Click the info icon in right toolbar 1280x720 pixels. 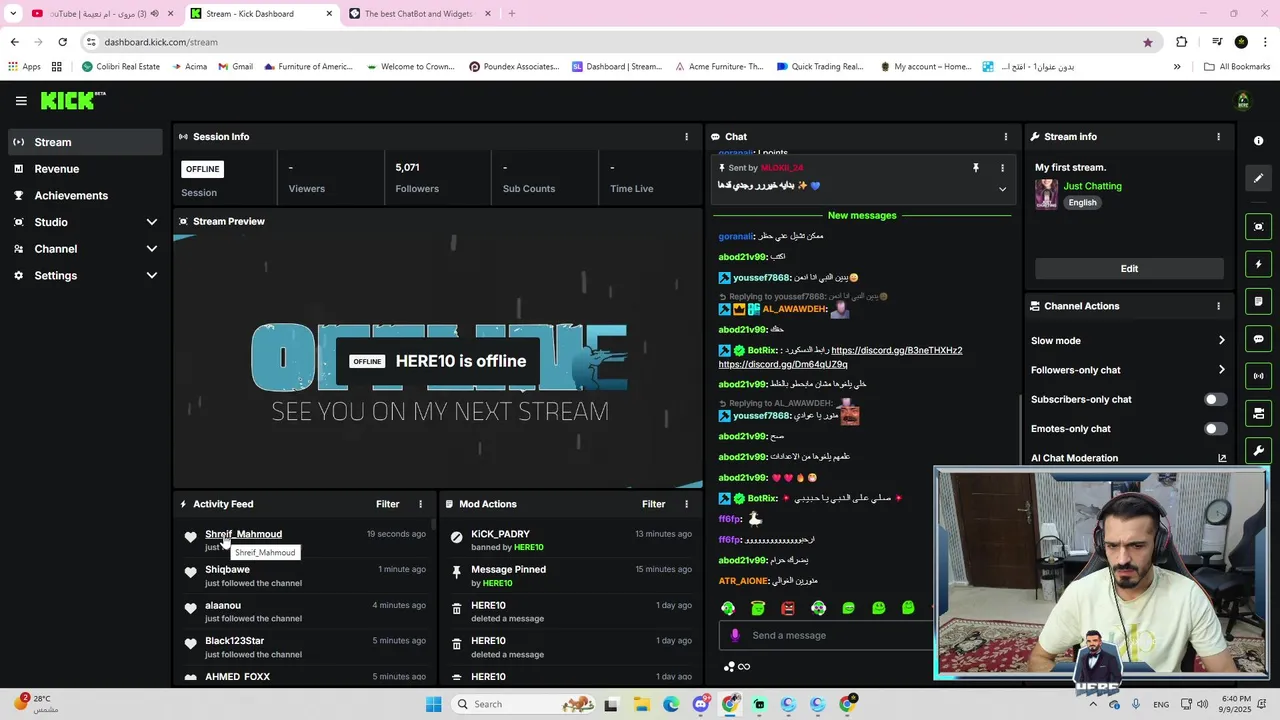coord(1259,141)
